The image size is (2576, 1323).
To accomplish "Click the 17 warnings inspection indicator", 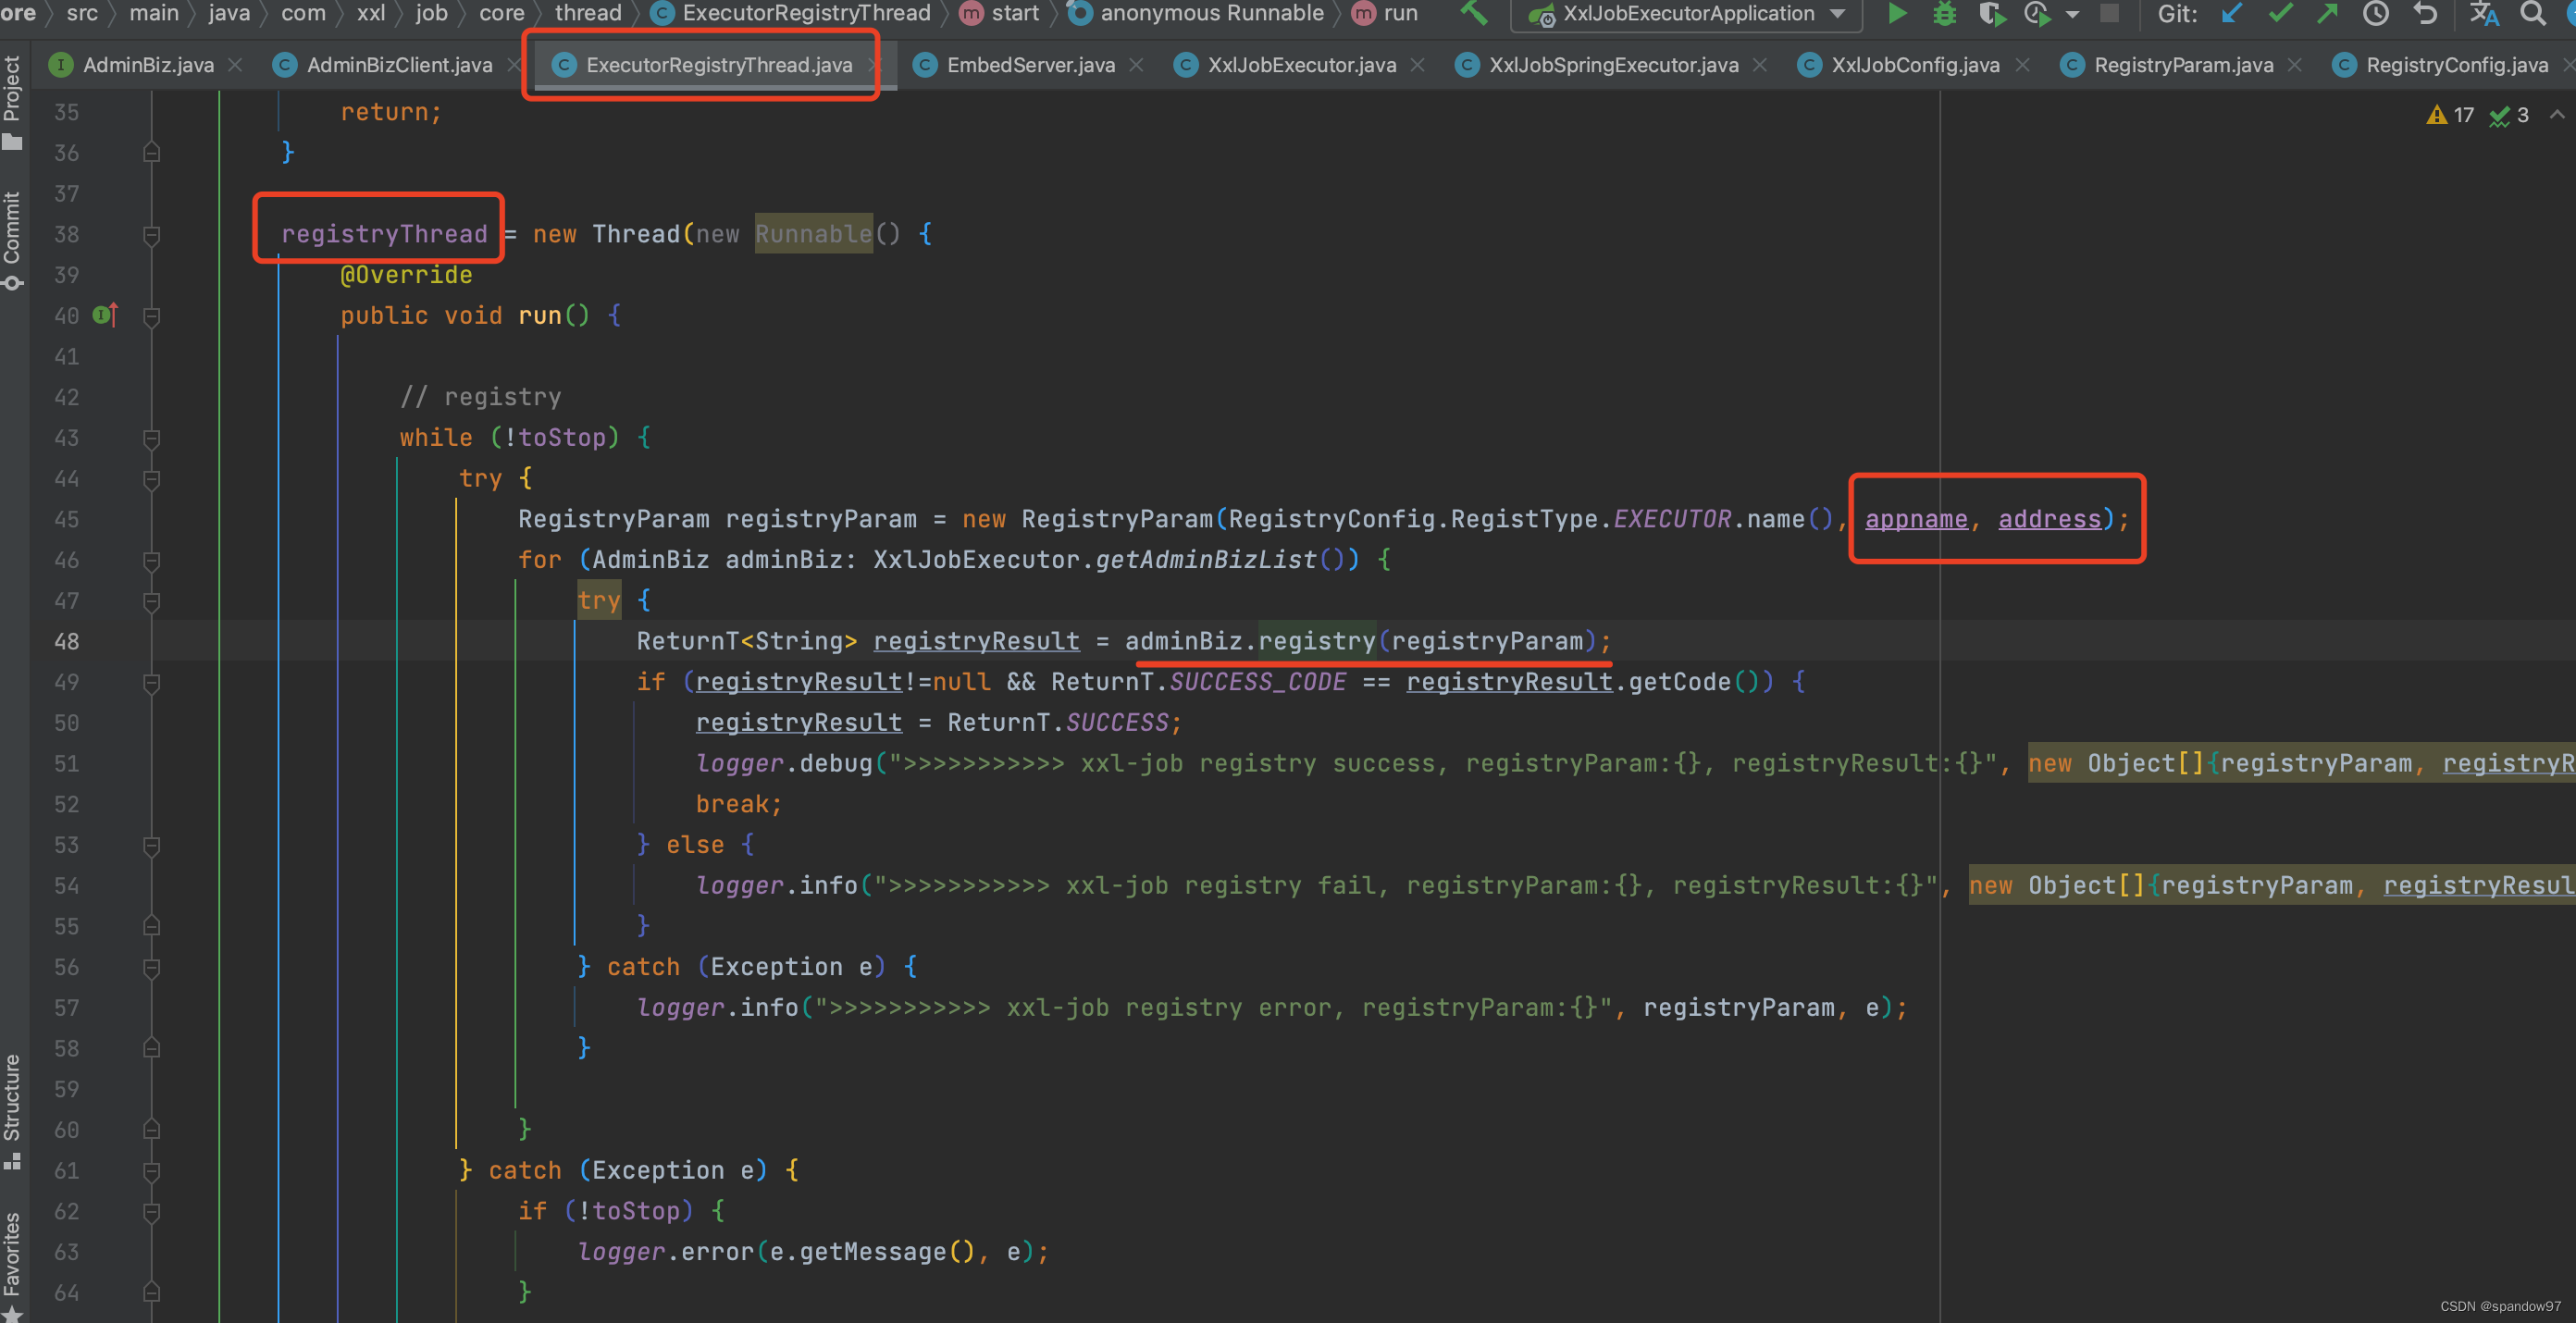I will 2450,115.
